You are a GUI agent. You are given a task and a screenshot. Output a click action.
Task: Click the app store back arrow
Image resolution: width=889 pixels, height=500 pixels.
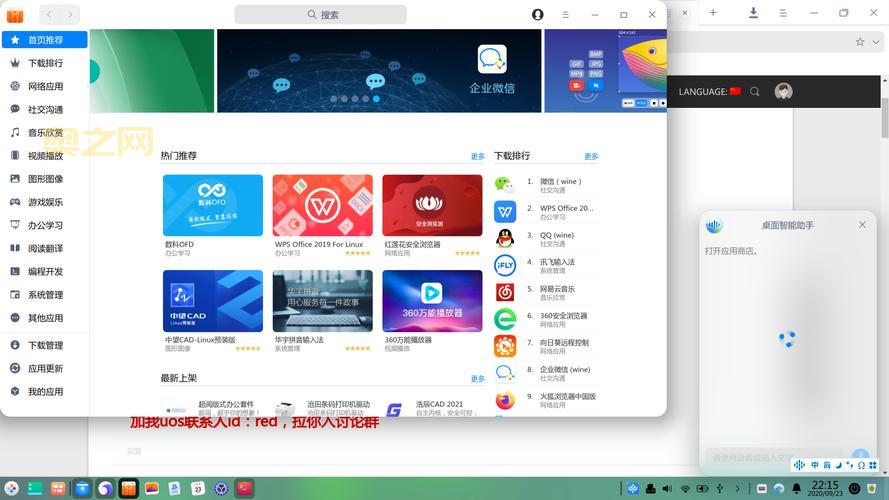click(49, 15)
